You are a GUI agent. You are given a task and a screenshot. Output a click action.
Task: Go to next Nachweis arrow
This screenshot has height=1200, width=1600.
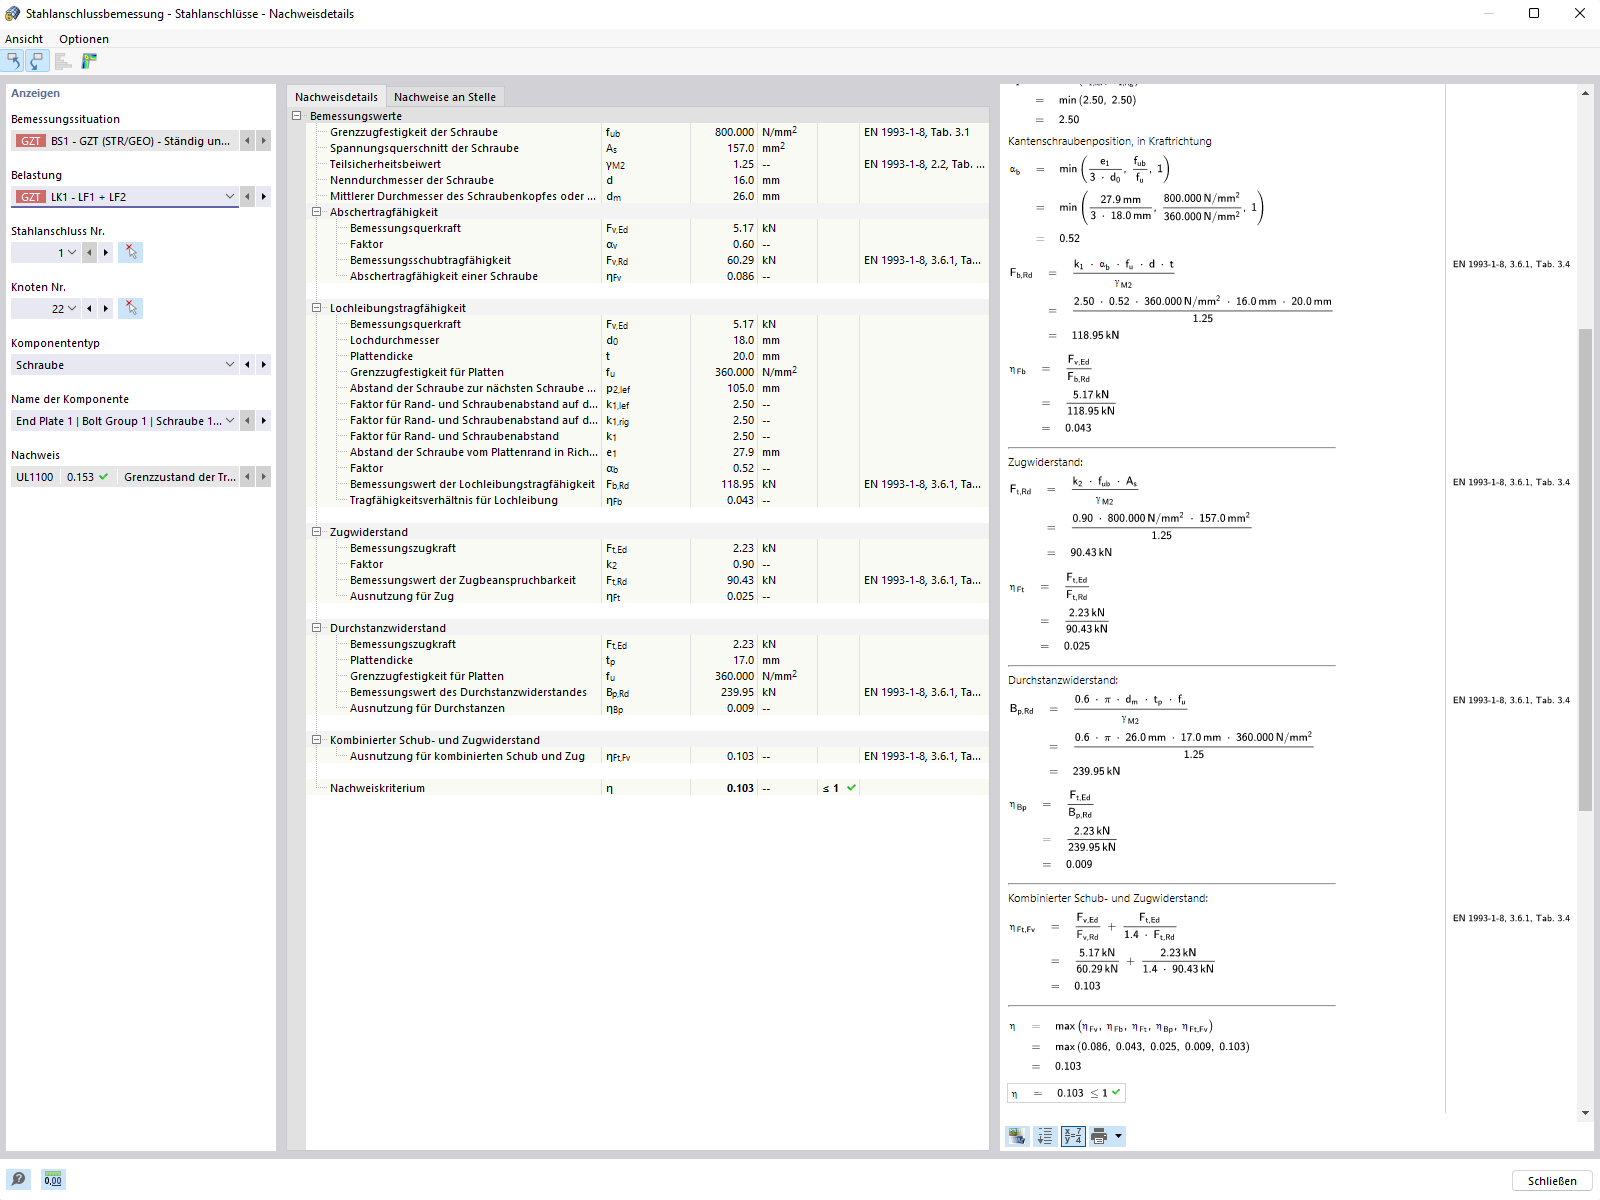pos(264,477)
